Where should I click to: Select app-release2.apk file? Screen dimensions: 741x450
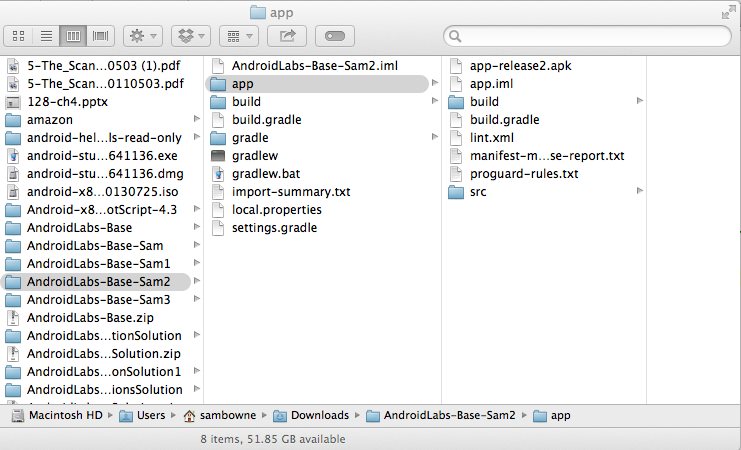tap(520, 66)
